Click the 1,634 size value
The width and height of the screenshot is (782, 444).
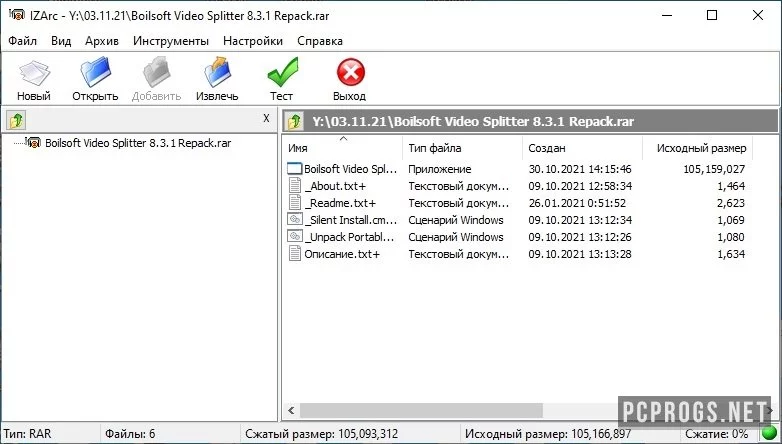click(731, 254)
